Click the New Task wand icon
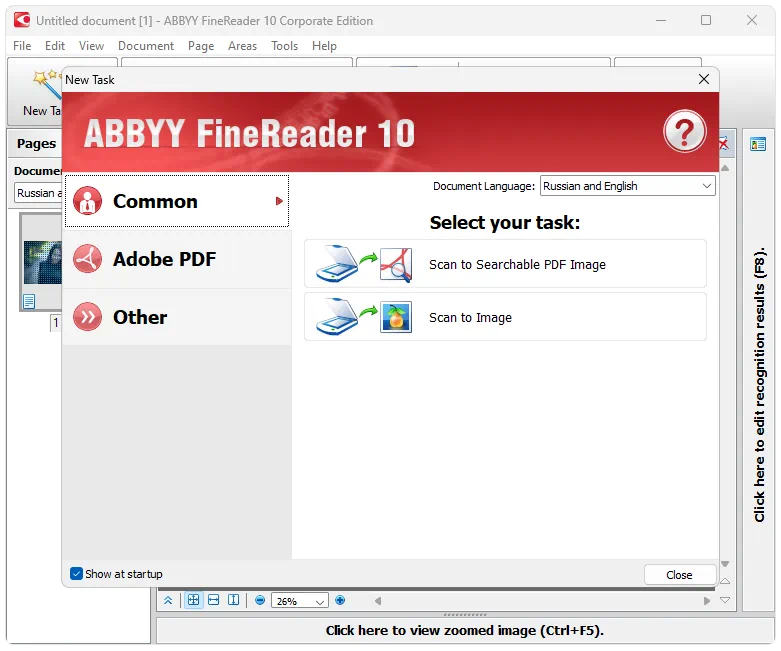The image size is (781, 651). tap(46, 84)
